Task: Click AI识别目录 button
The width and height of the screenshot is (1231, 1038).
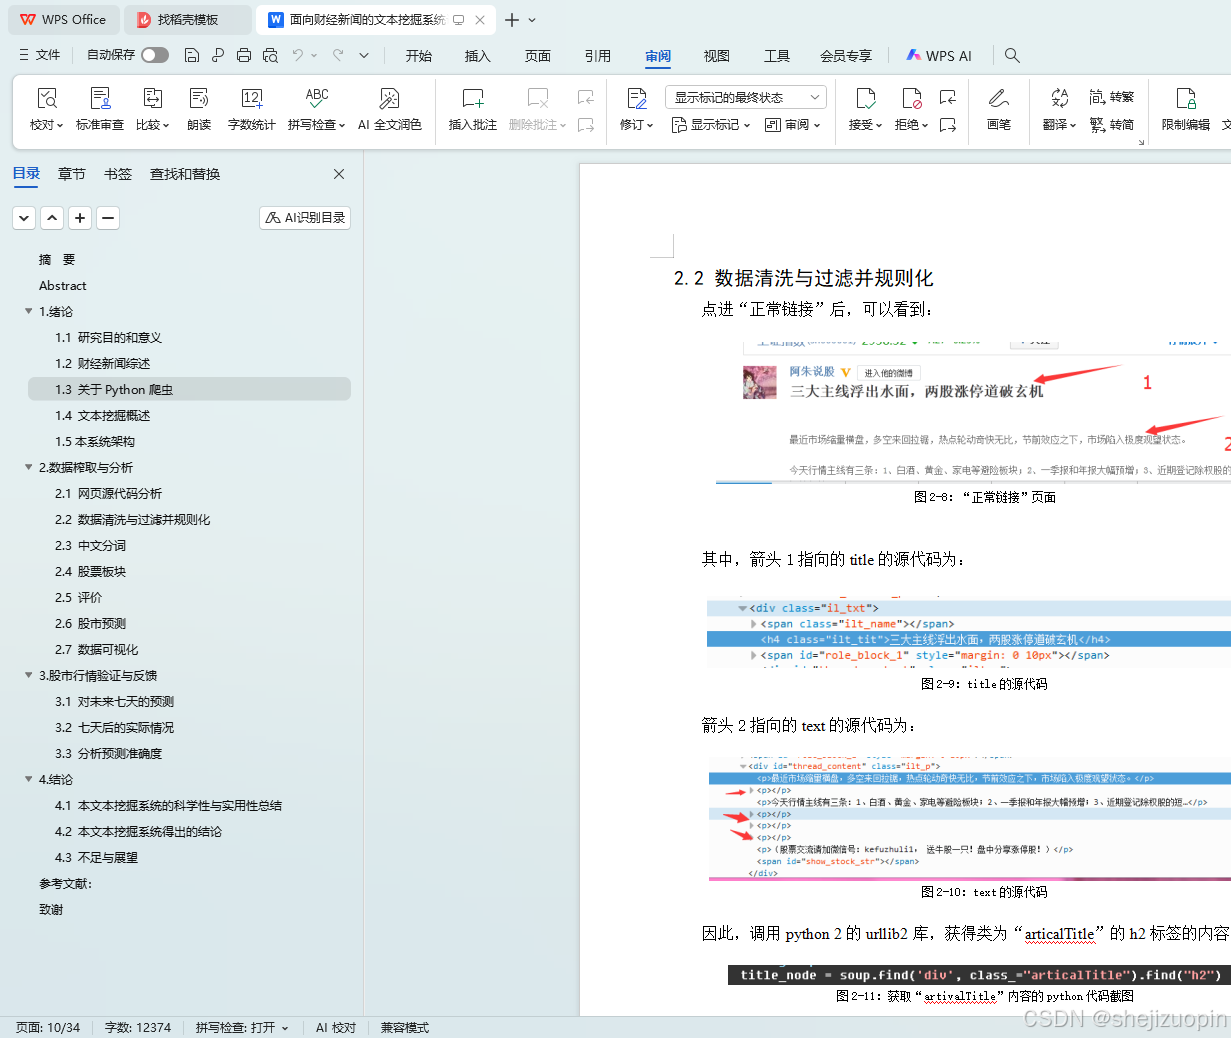Action: click(305, 217)
